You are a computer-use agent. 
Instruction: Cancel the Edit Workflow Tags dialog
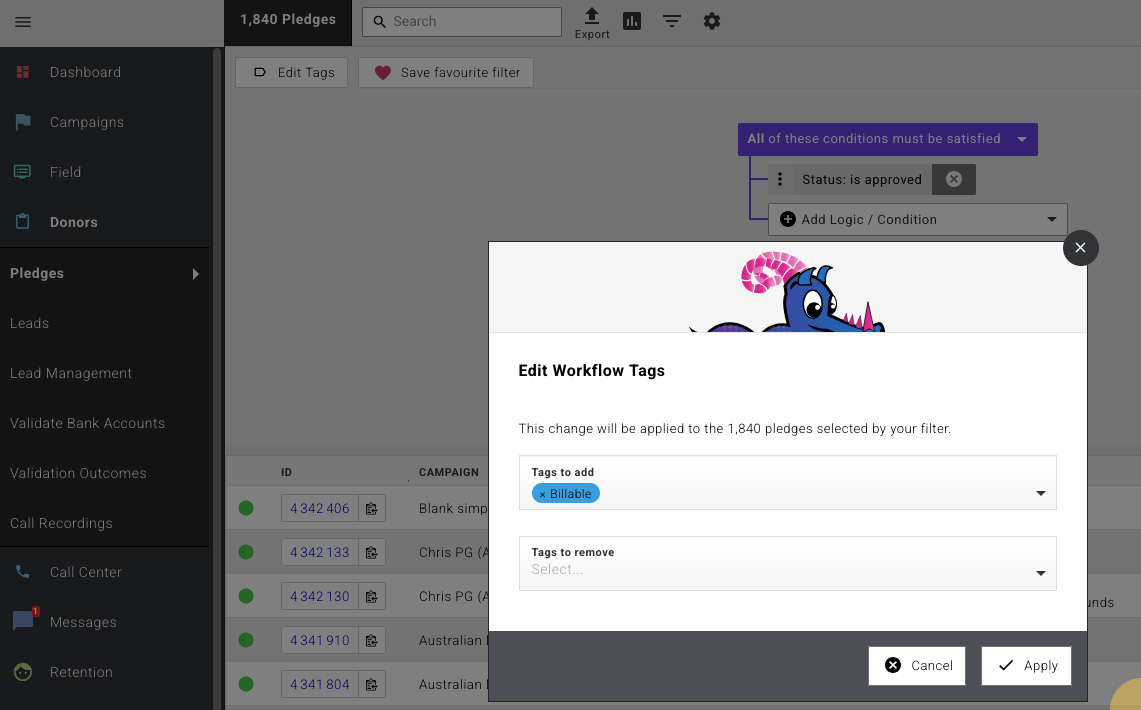[x=917, y=665]
